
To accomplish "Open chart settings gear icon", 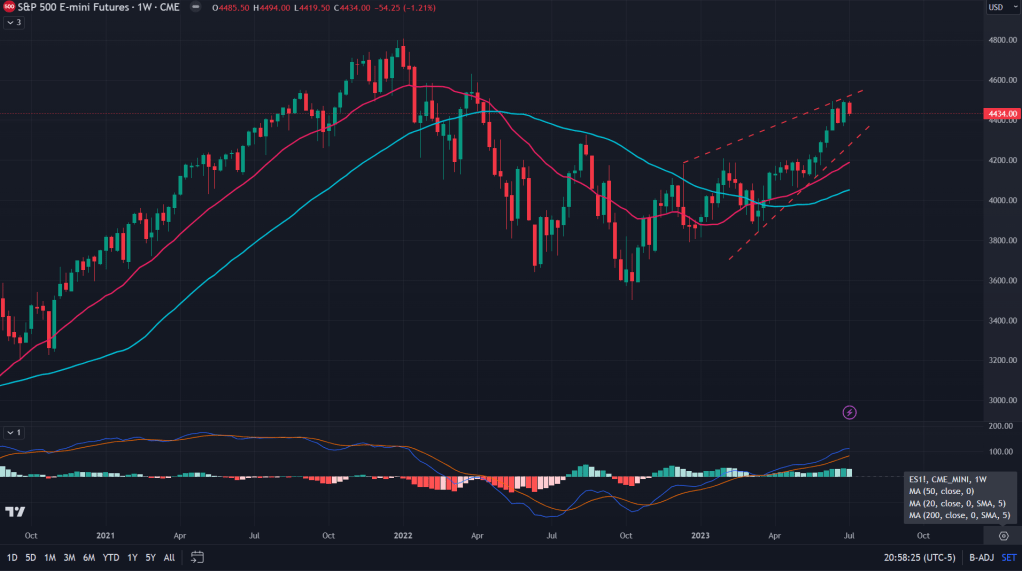I will (x=1004, y=536).
